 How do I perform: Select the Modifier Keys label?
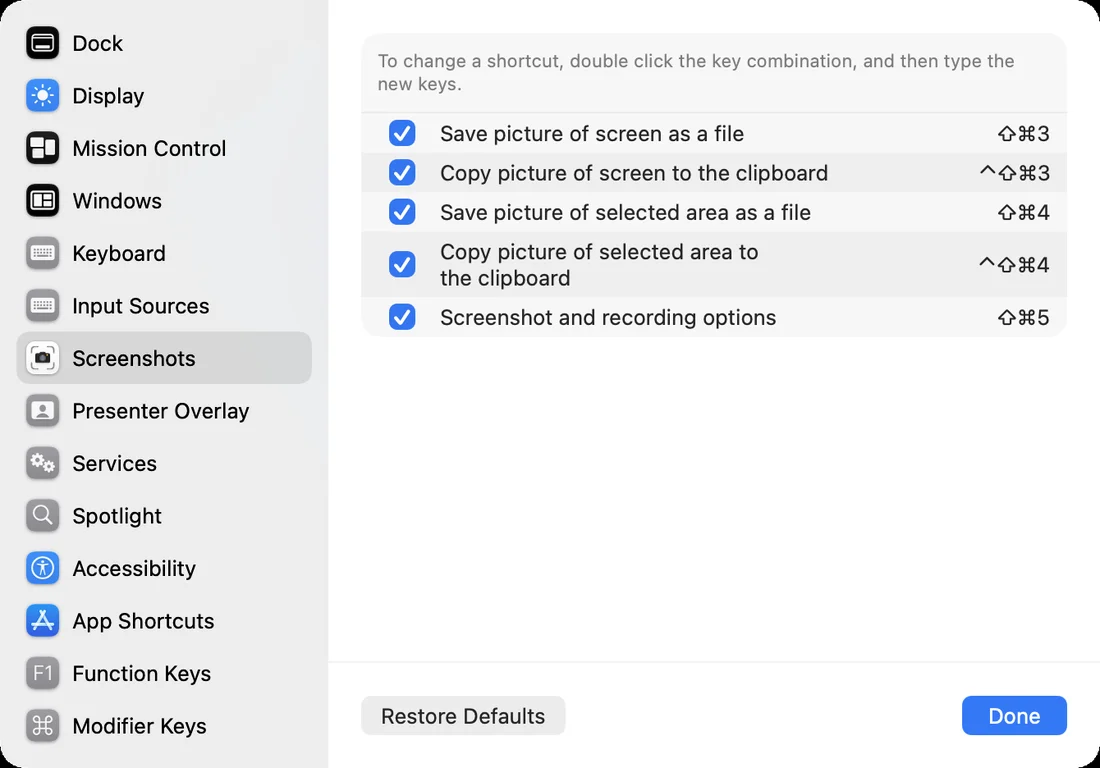[x=140, y=727]
